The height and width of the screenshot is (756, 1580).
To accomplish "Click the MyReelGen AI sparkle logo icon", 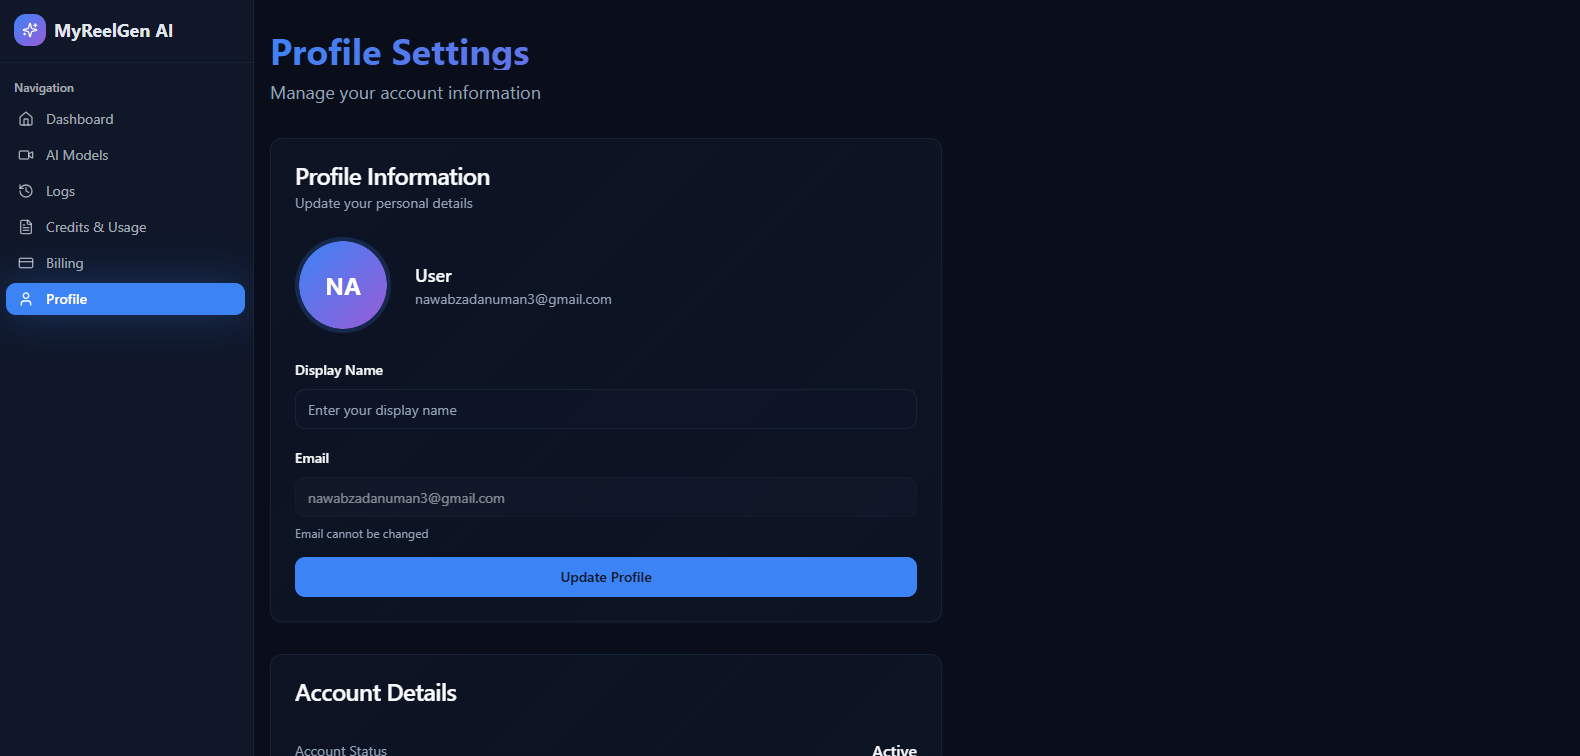I will (x=30, y=30).
